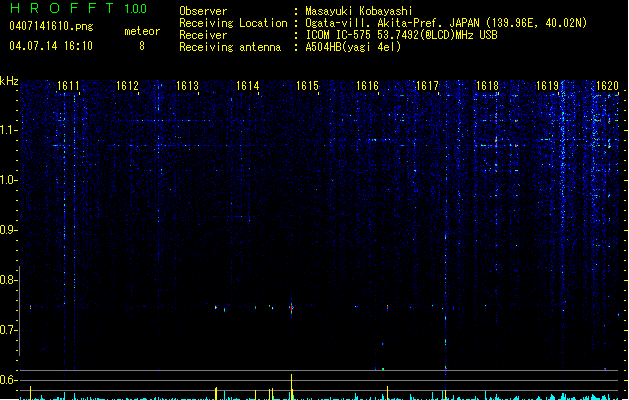The image size is (629, 400).
Task: Click the Receiving antenna label
Action: tap(230, 47)
